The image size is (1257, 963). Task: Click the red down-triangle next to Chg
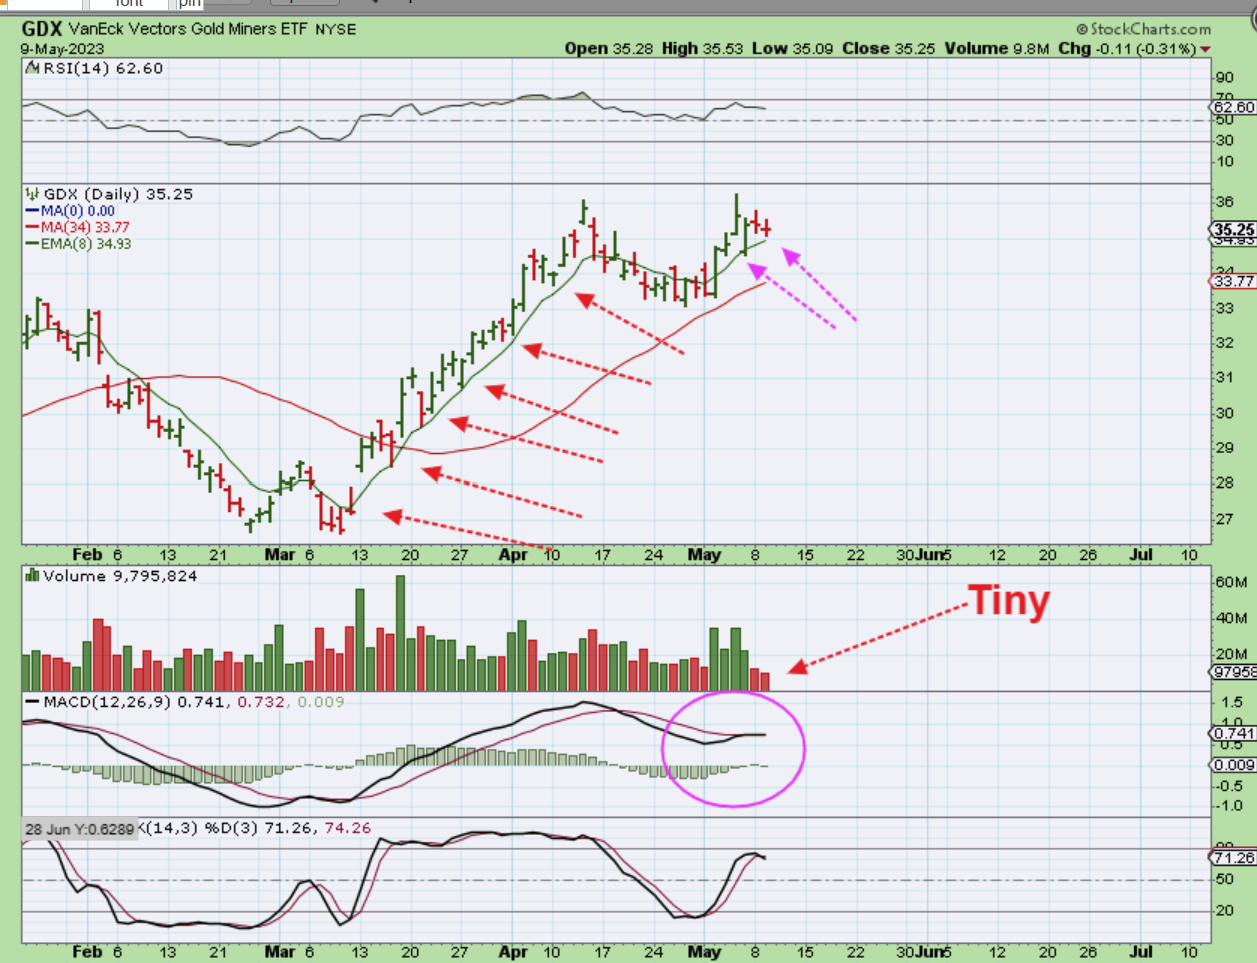pos(1205,49)
